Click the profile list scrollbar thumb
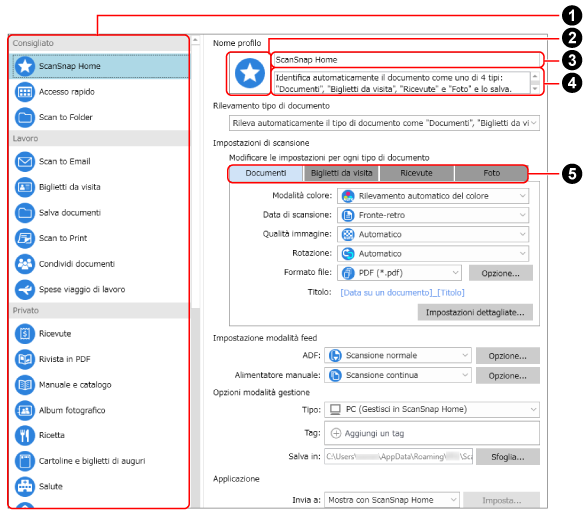Viewport: 584px width, 517px height. coord(195,177)
